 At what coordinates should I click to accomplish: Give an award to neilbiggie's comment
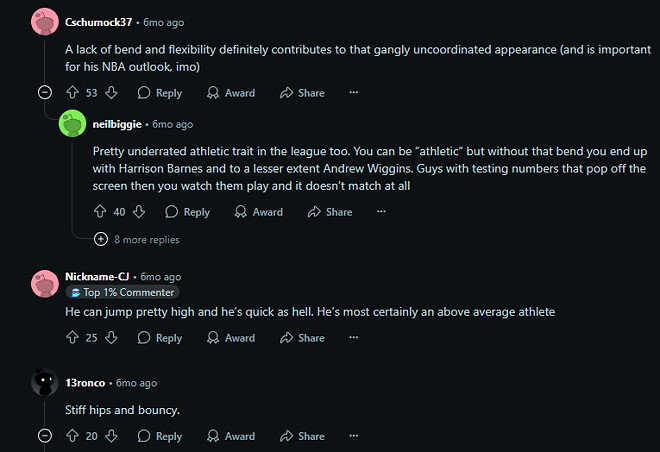point(258,212)
